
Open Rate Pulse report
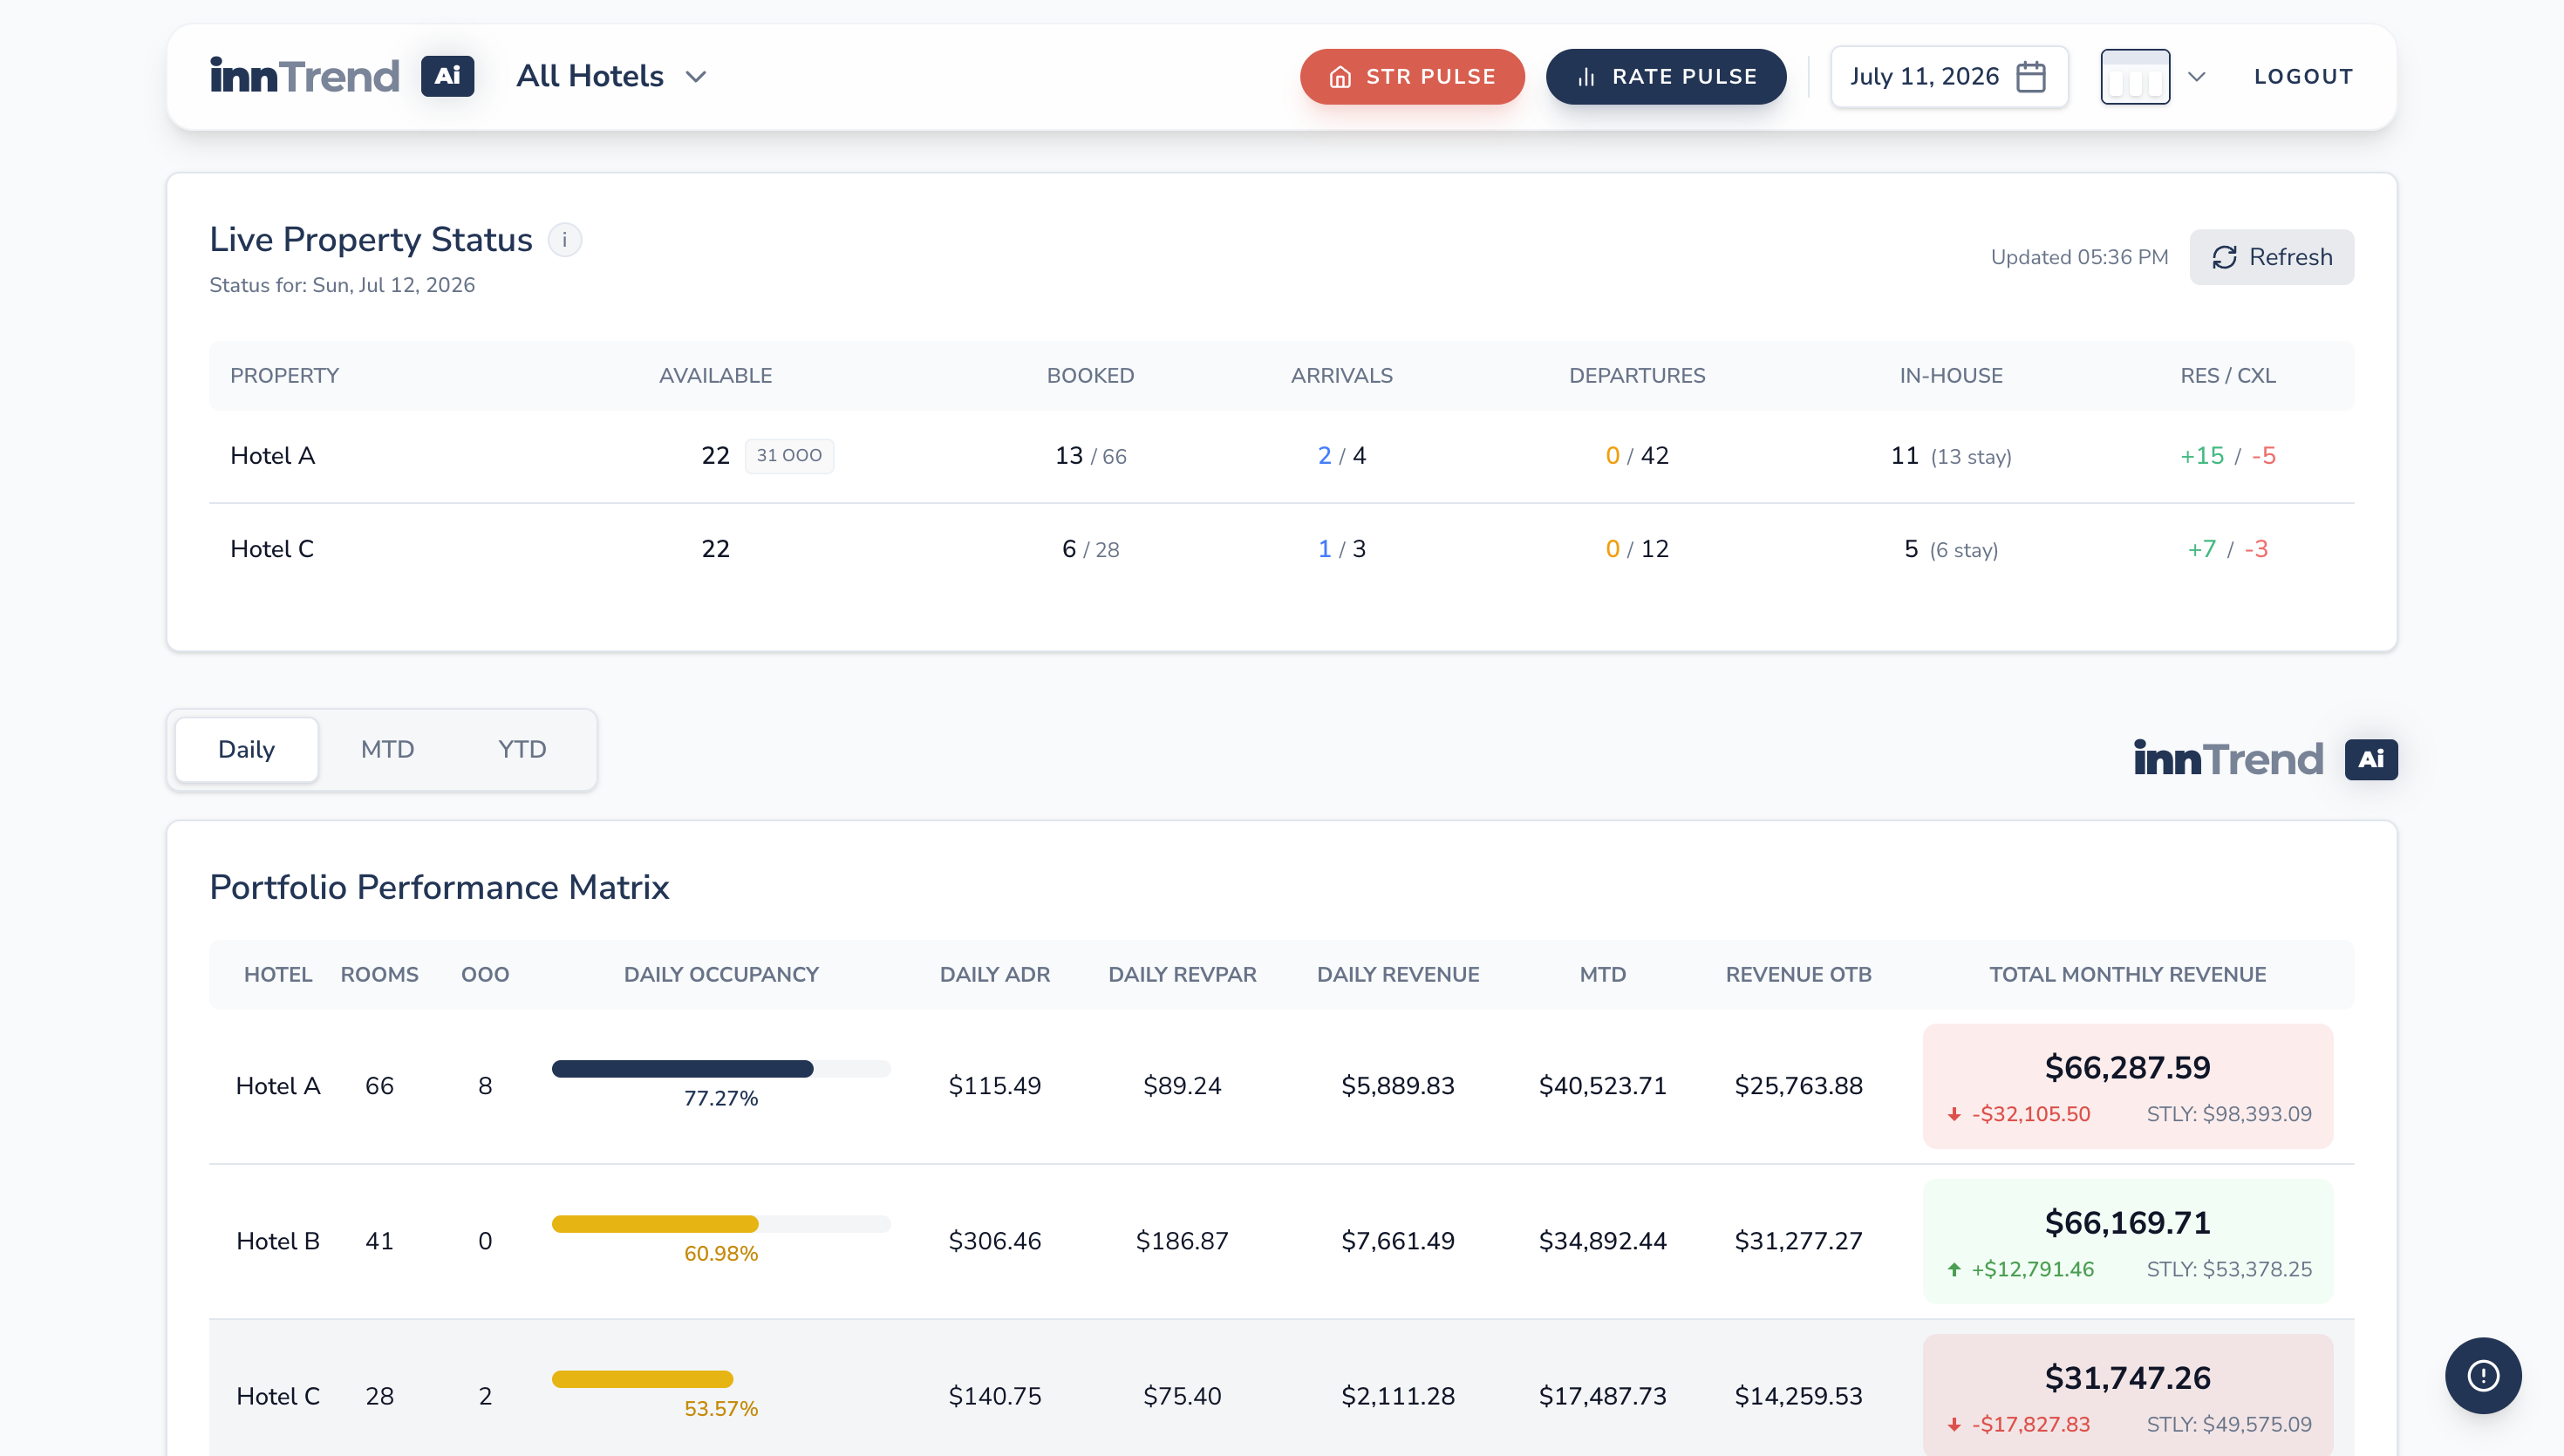click(1666, 76)
